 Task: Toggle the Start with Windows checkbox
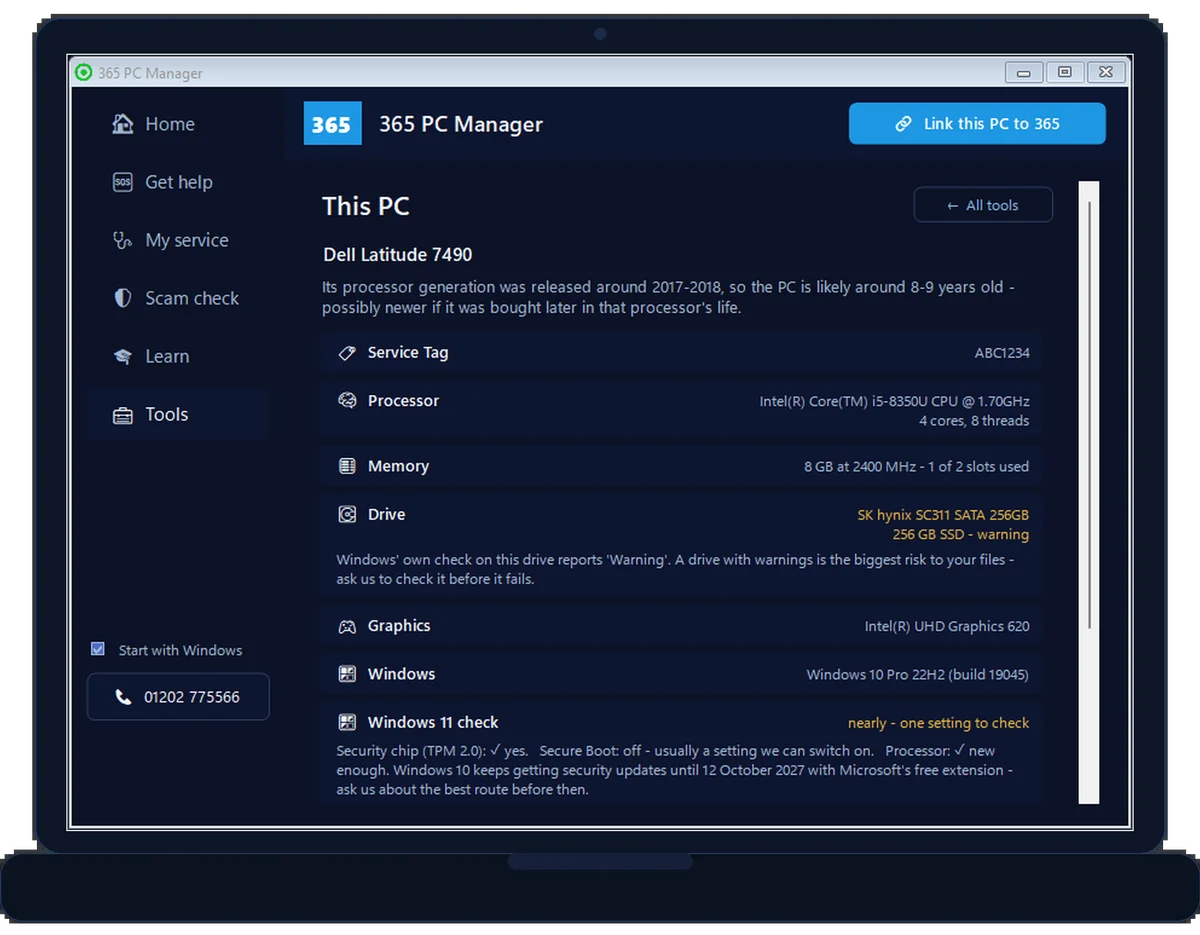(98, 649)
